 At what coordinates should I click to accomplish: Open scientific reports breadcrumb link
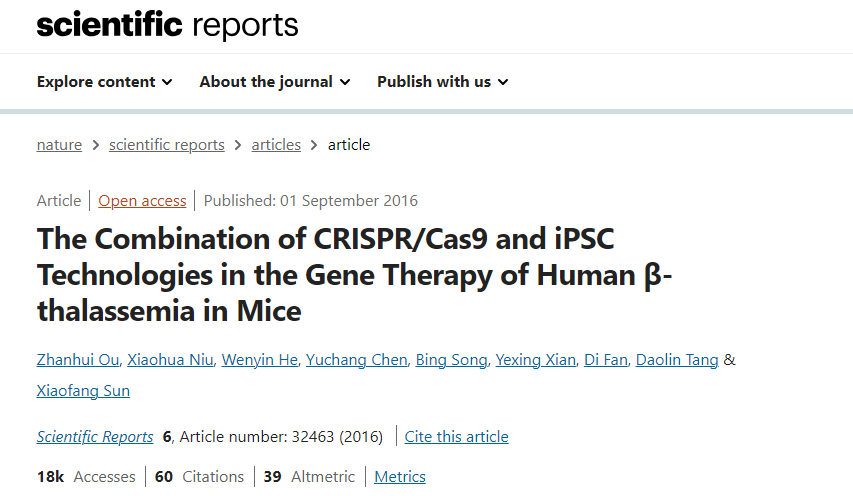click(x=166, y=145)
